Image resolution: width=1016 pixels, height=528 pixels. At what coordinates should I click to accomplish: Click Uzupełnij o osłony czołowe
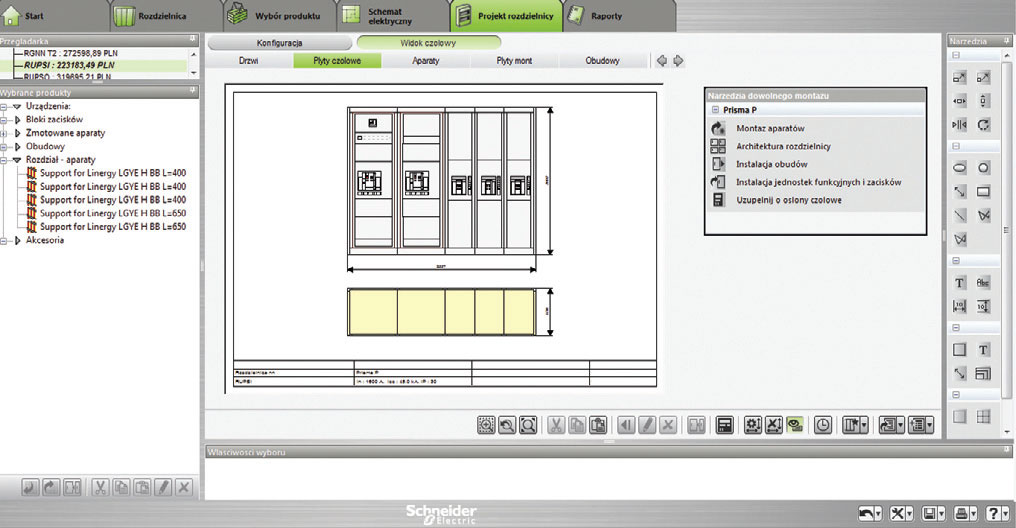click(789, 201)
